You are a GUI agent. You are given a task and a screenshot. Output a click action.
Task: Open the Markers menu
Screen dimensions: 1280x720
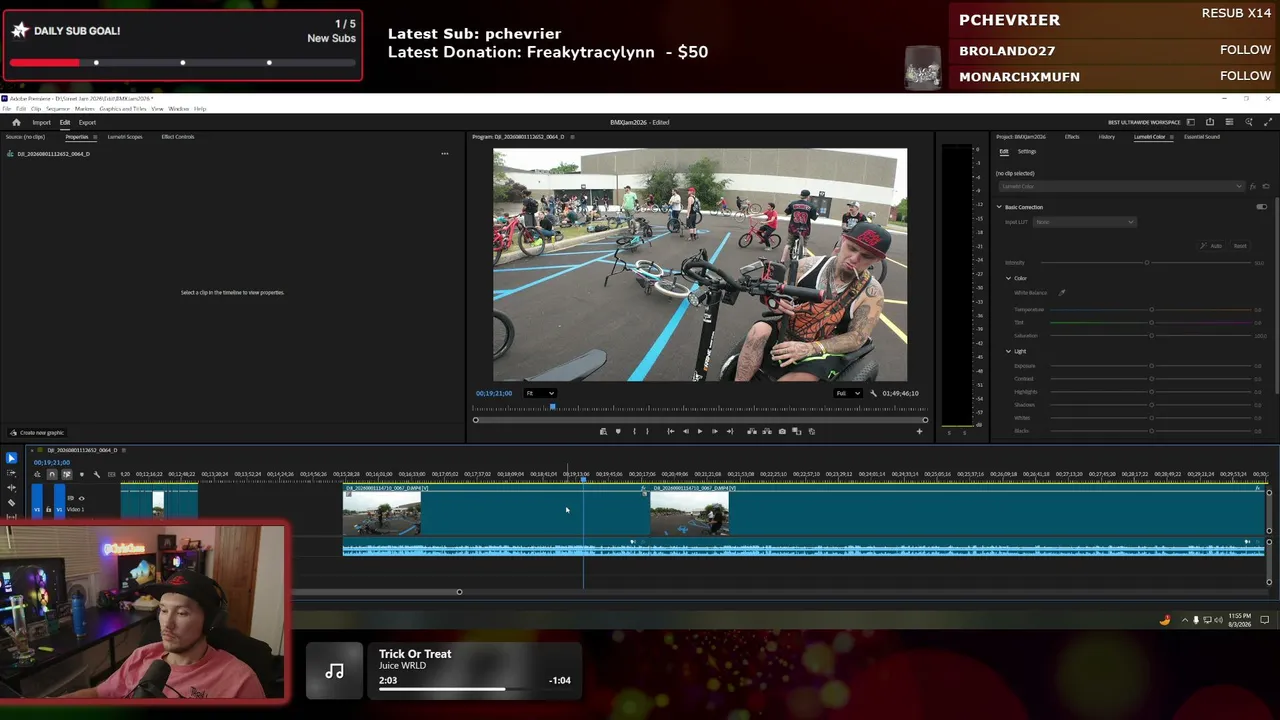point(85,109)
